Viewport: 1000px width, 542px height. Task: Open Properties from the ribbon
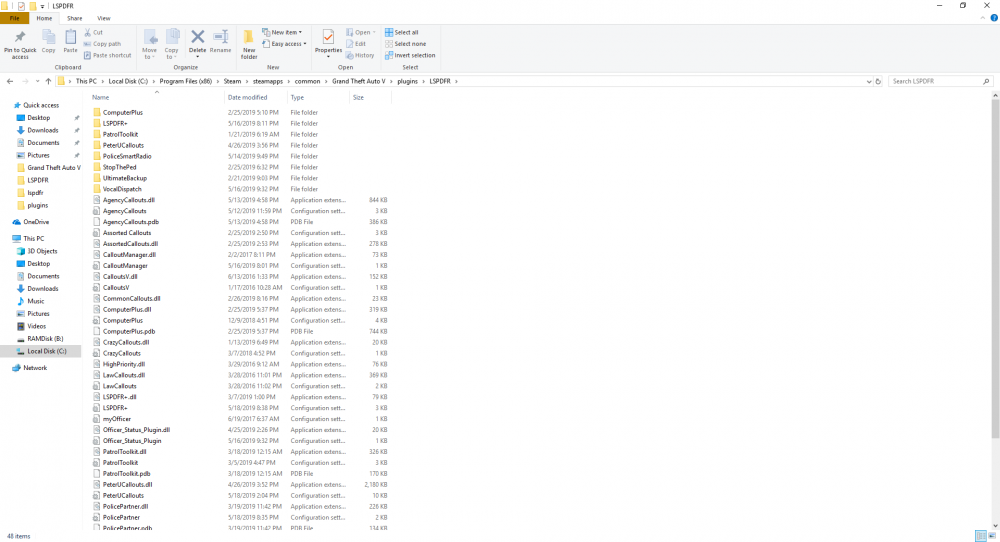pos(328,42)
